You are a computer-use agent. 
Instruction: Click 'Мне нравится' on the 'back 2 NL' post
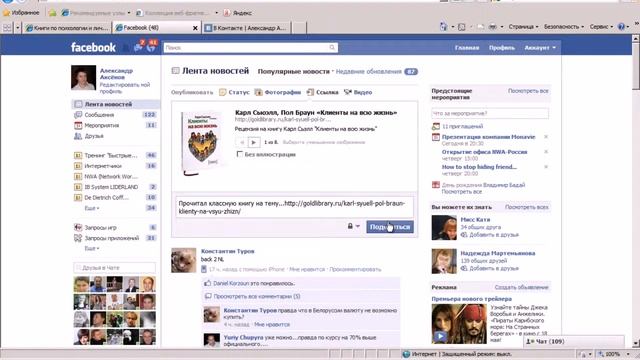tap(307, 269)
